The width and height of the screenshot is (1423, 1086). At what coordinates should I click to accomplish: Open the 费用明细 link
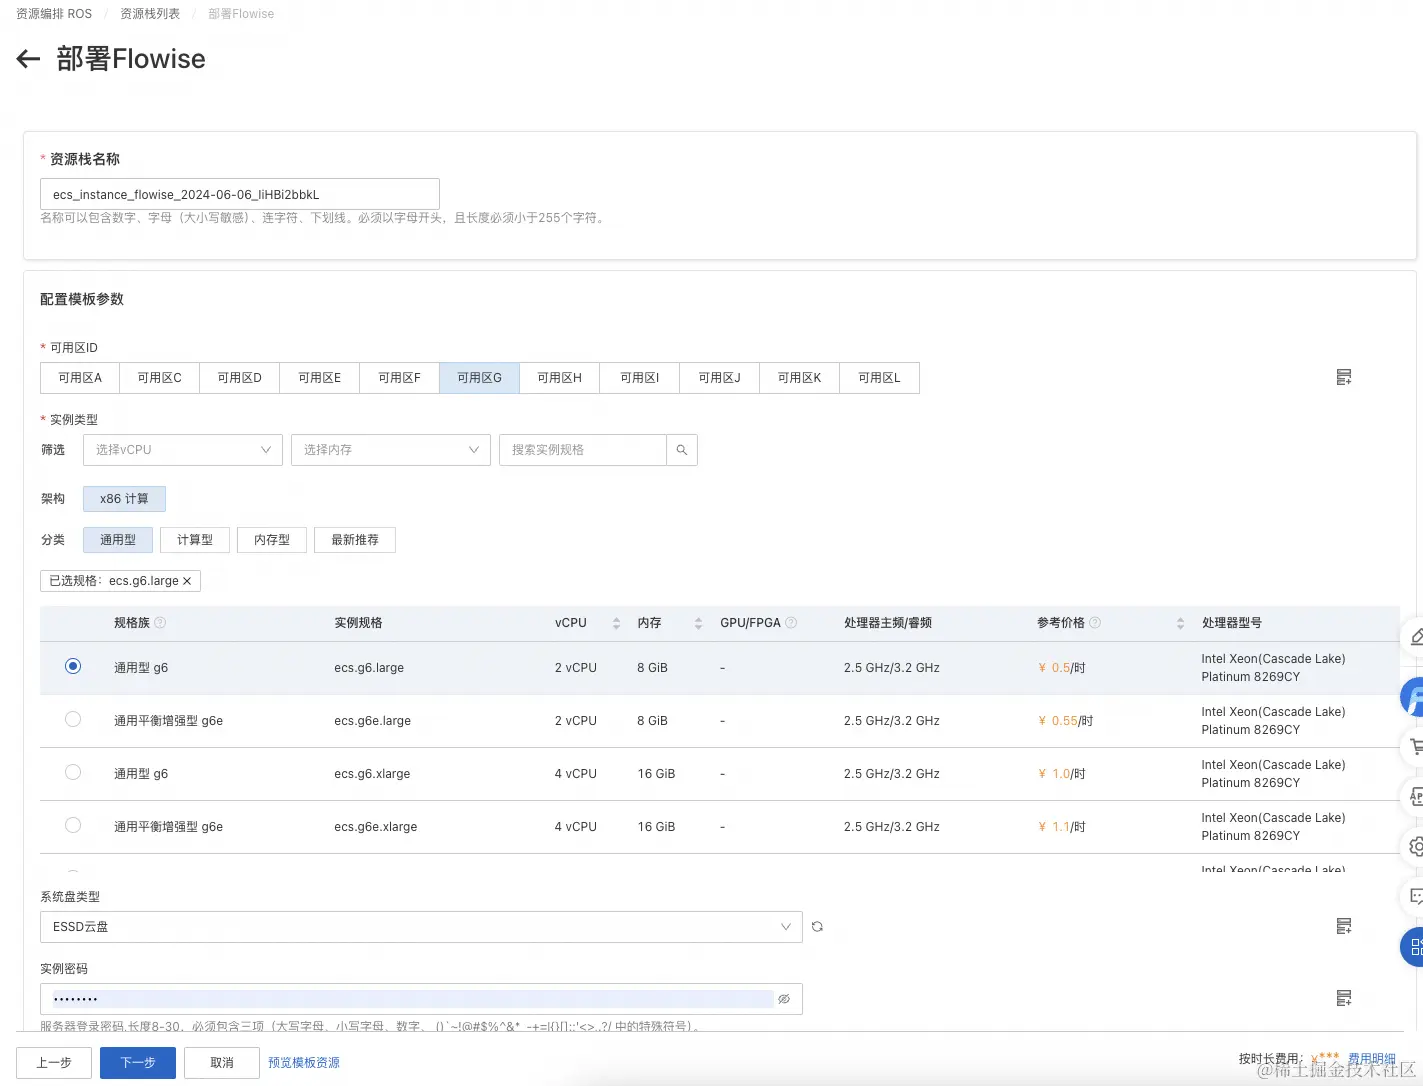coord(1371,1059)
